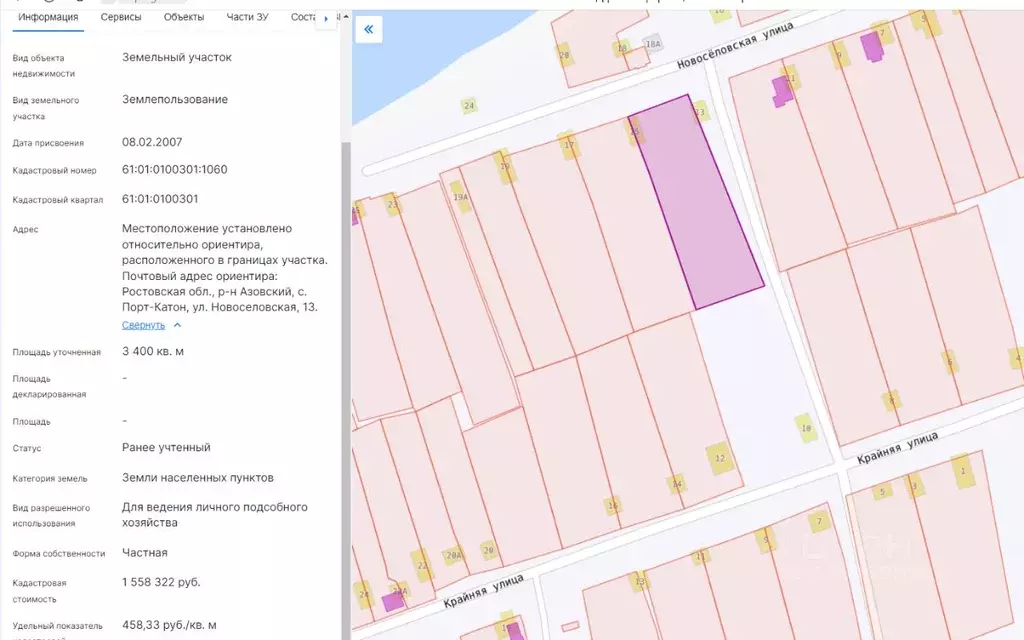Click the Новосёловская улица street label
The image size is (1024, 640).
pyautogui.click(x=735, y=44)
